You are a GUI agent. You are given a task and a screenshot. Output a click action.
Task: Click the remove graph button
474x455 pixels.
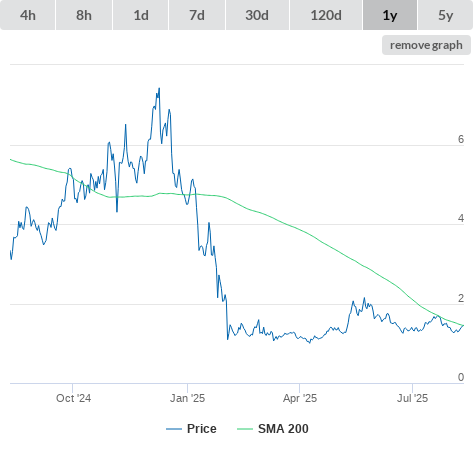click(x=426, y=45)
